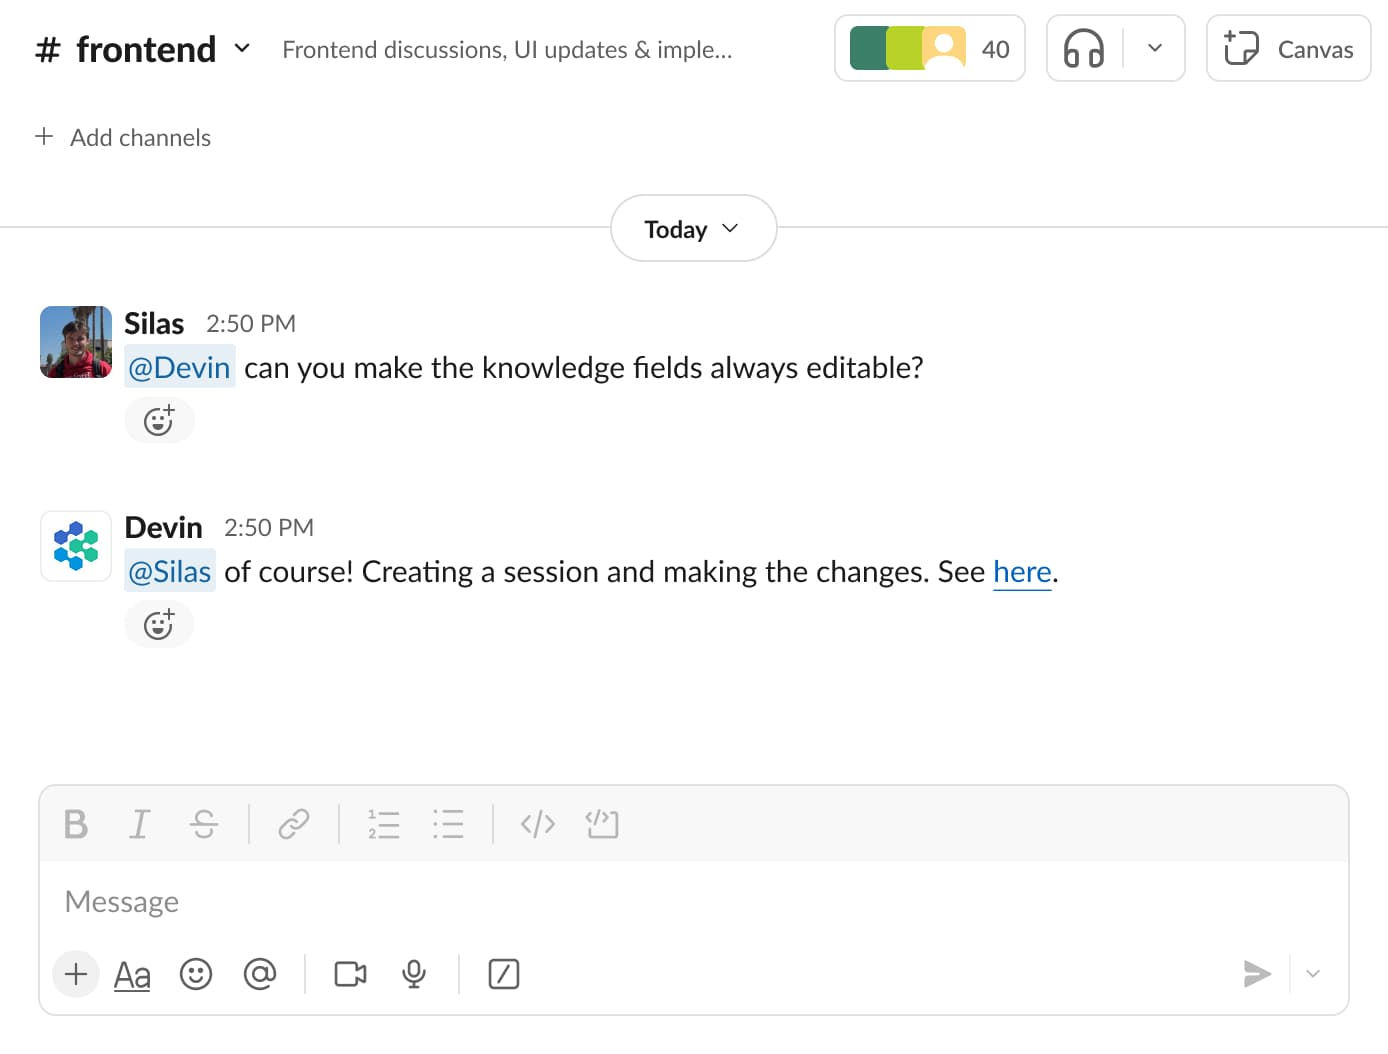
Task: Mention someone using the @ icon
Action: (x=261, y=973)
